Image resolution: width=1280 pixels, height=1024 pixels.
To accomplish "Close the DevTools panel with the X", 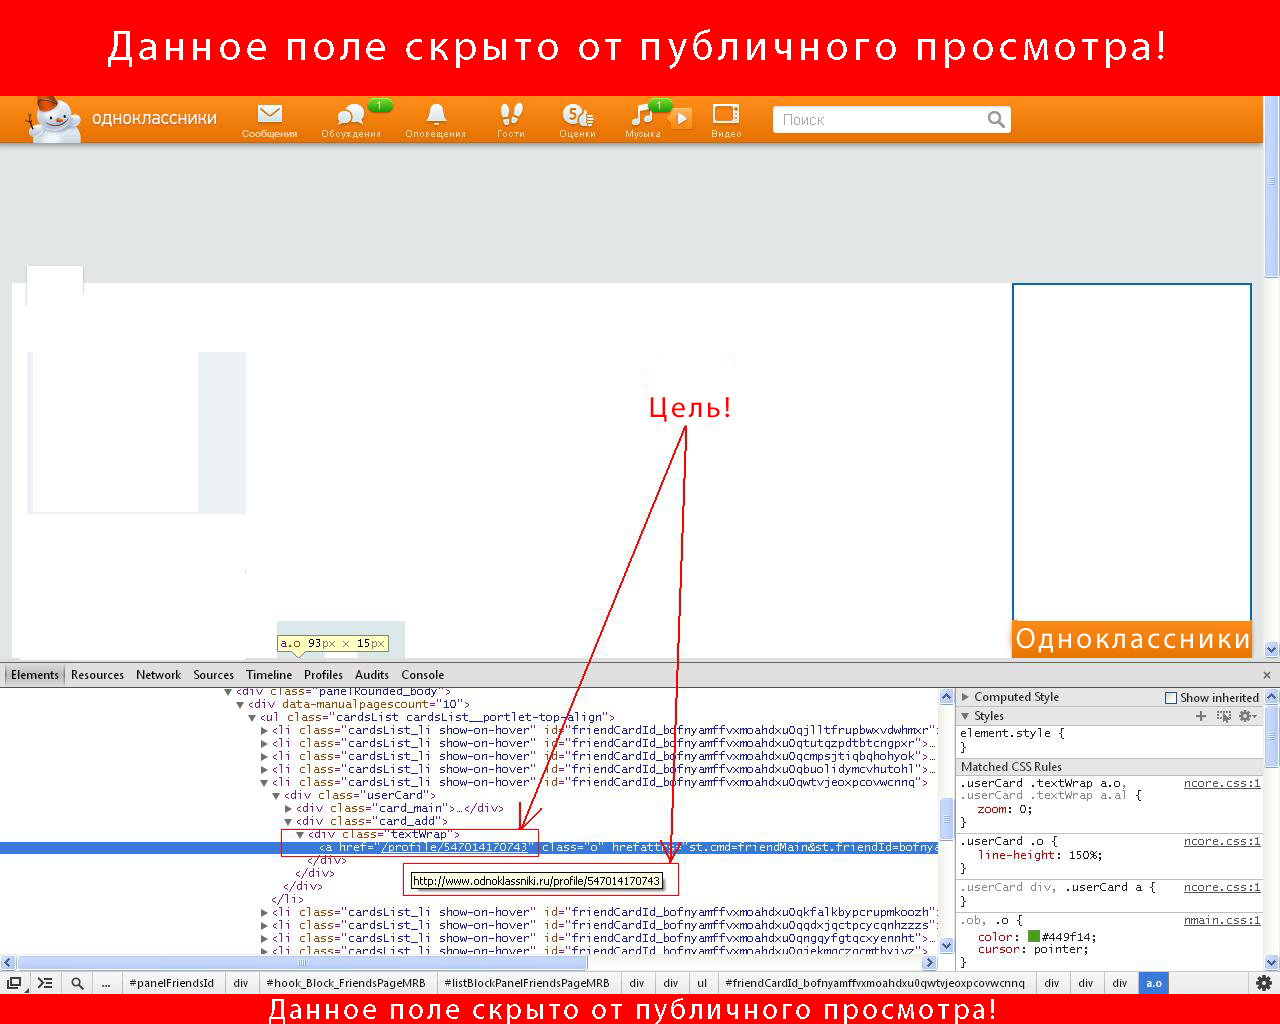I will 1267,675.
